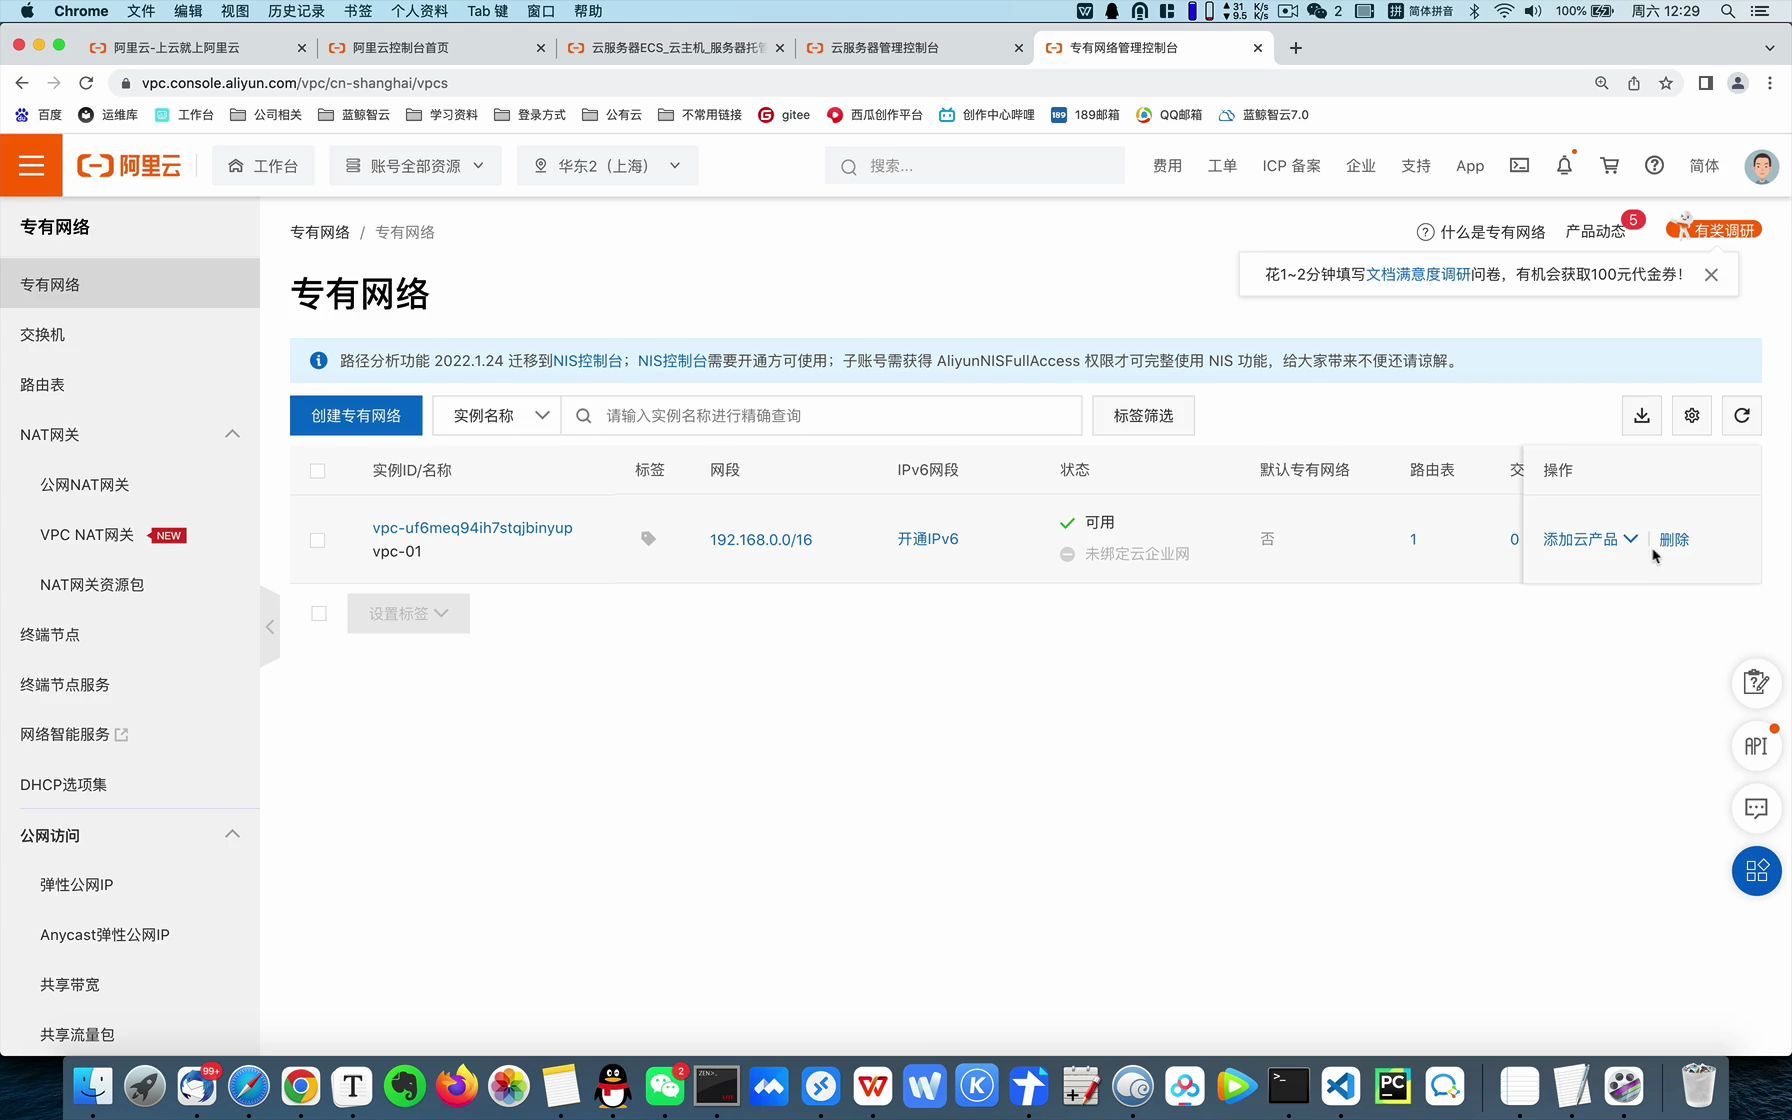Click the 创建专有网络 button
The height and width of the screenshot is (1120, 1792).
356,416
